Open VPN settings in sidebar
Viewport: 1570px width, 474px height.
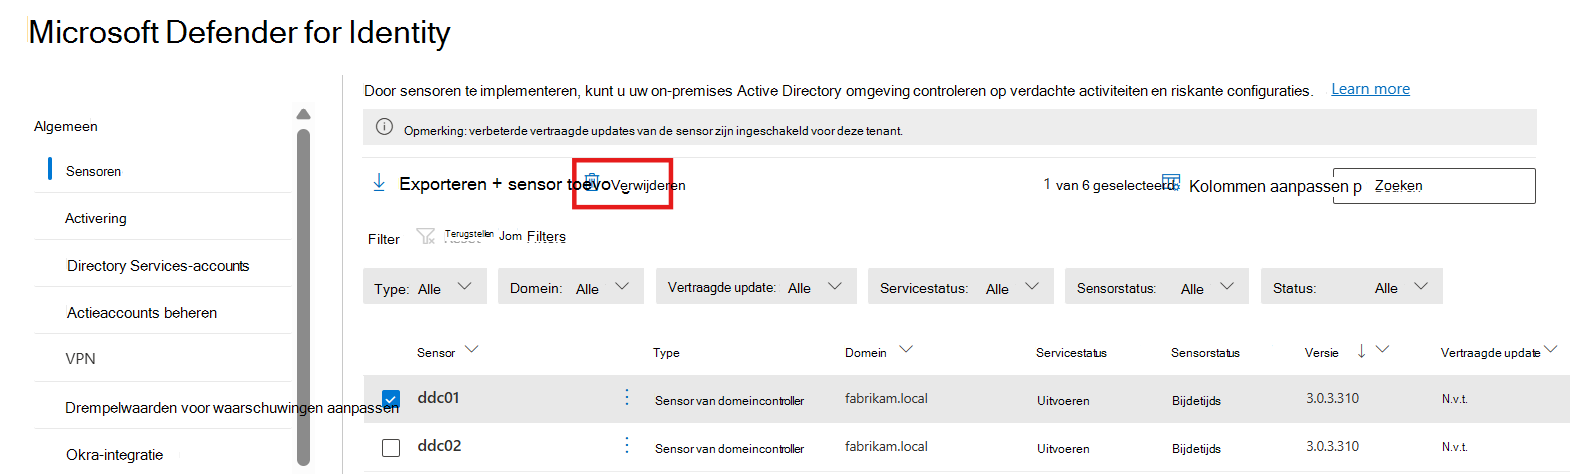pos(80,358)
